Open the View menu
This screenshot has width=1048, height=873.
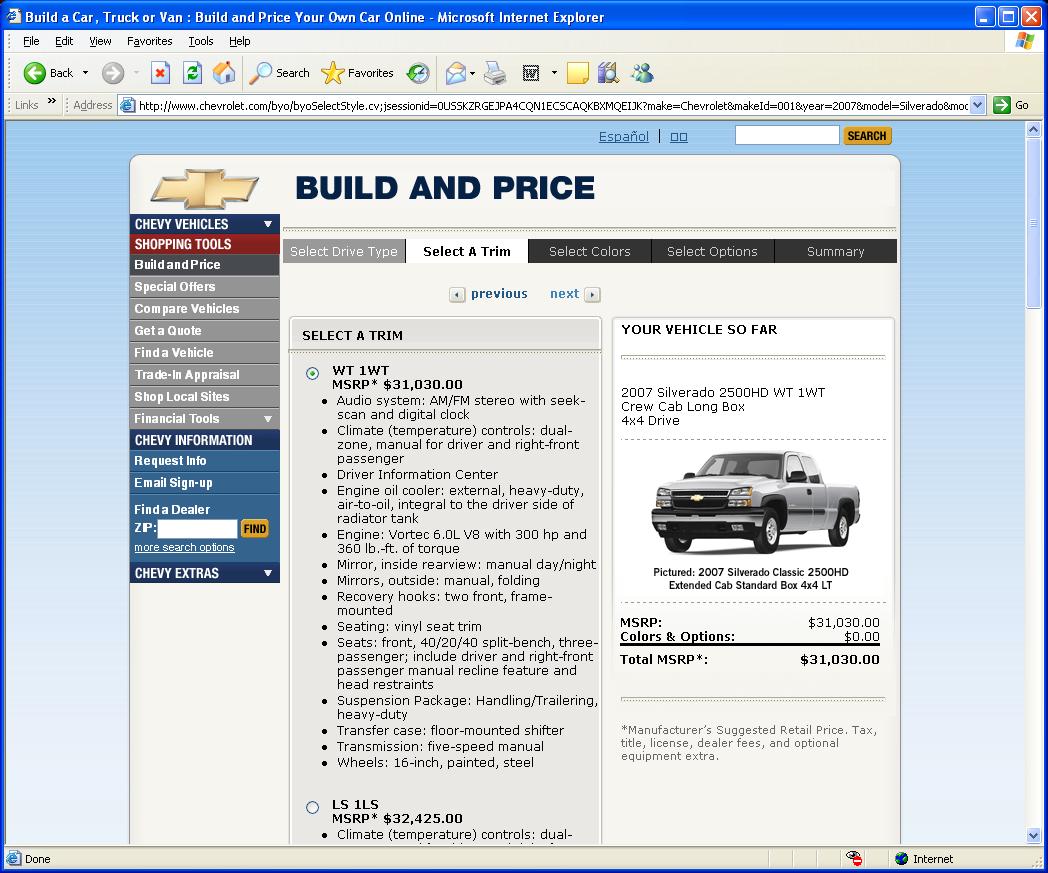tap(100, 41)
